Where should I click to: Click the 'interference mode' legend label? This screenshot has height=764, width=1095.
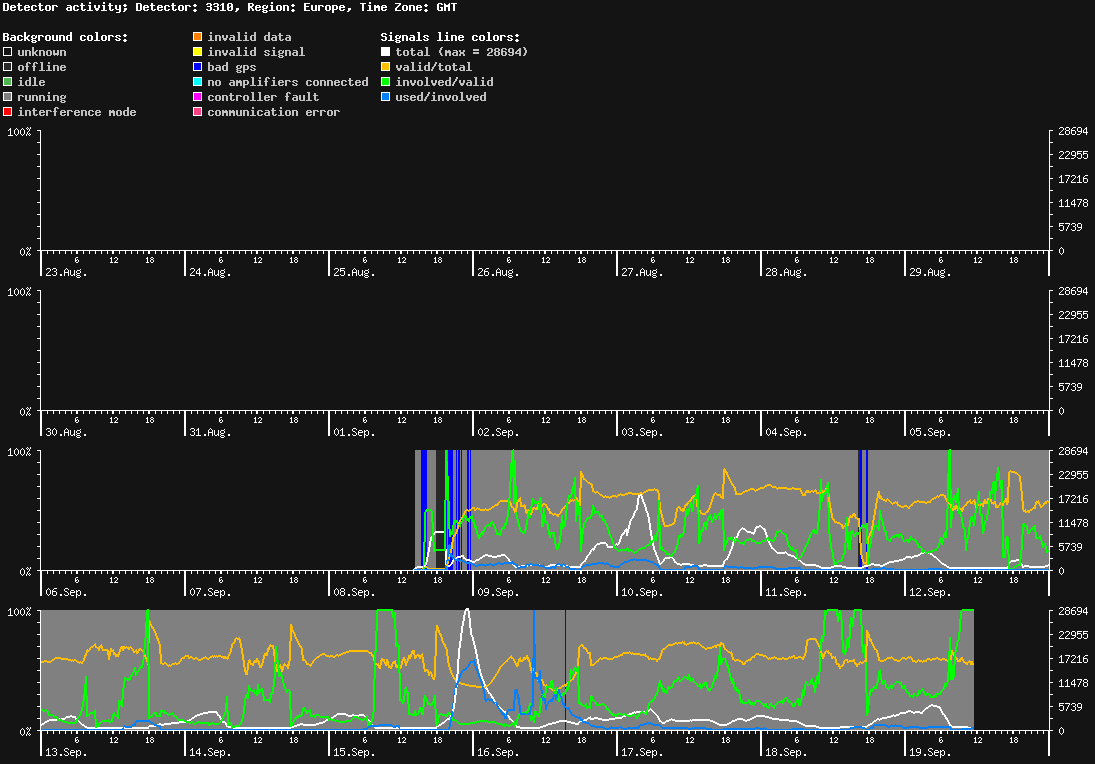77,112
